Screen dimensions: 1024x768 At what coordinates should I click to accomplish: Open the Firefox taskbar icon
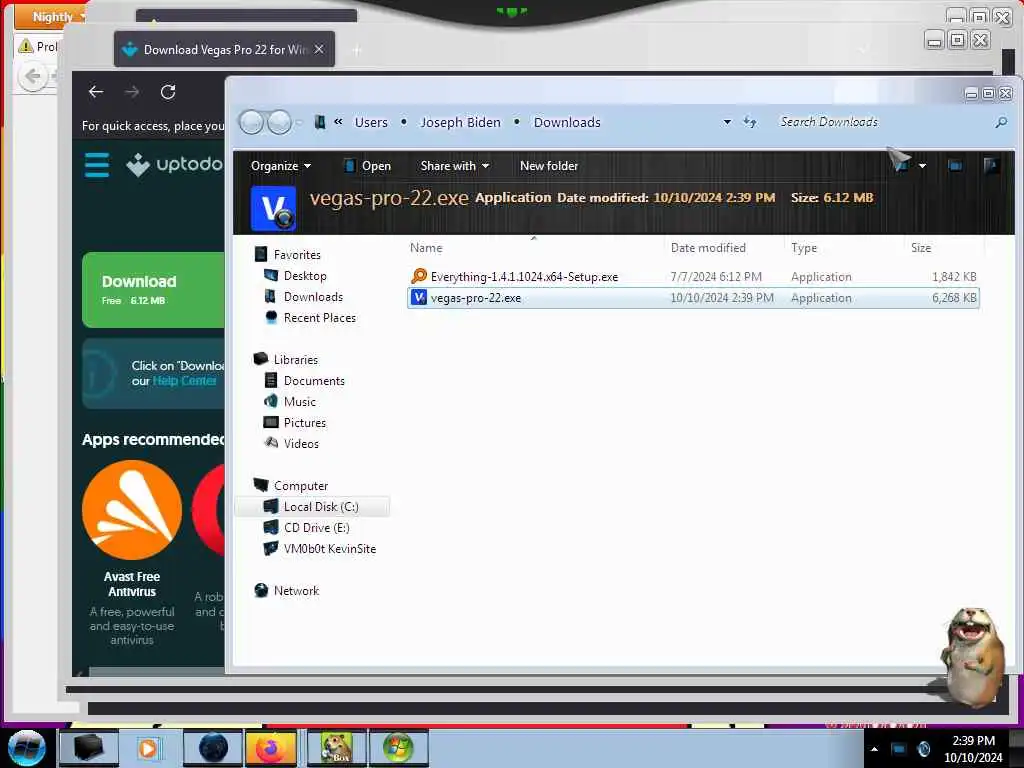pyautogui.click(x=272, y=748)
